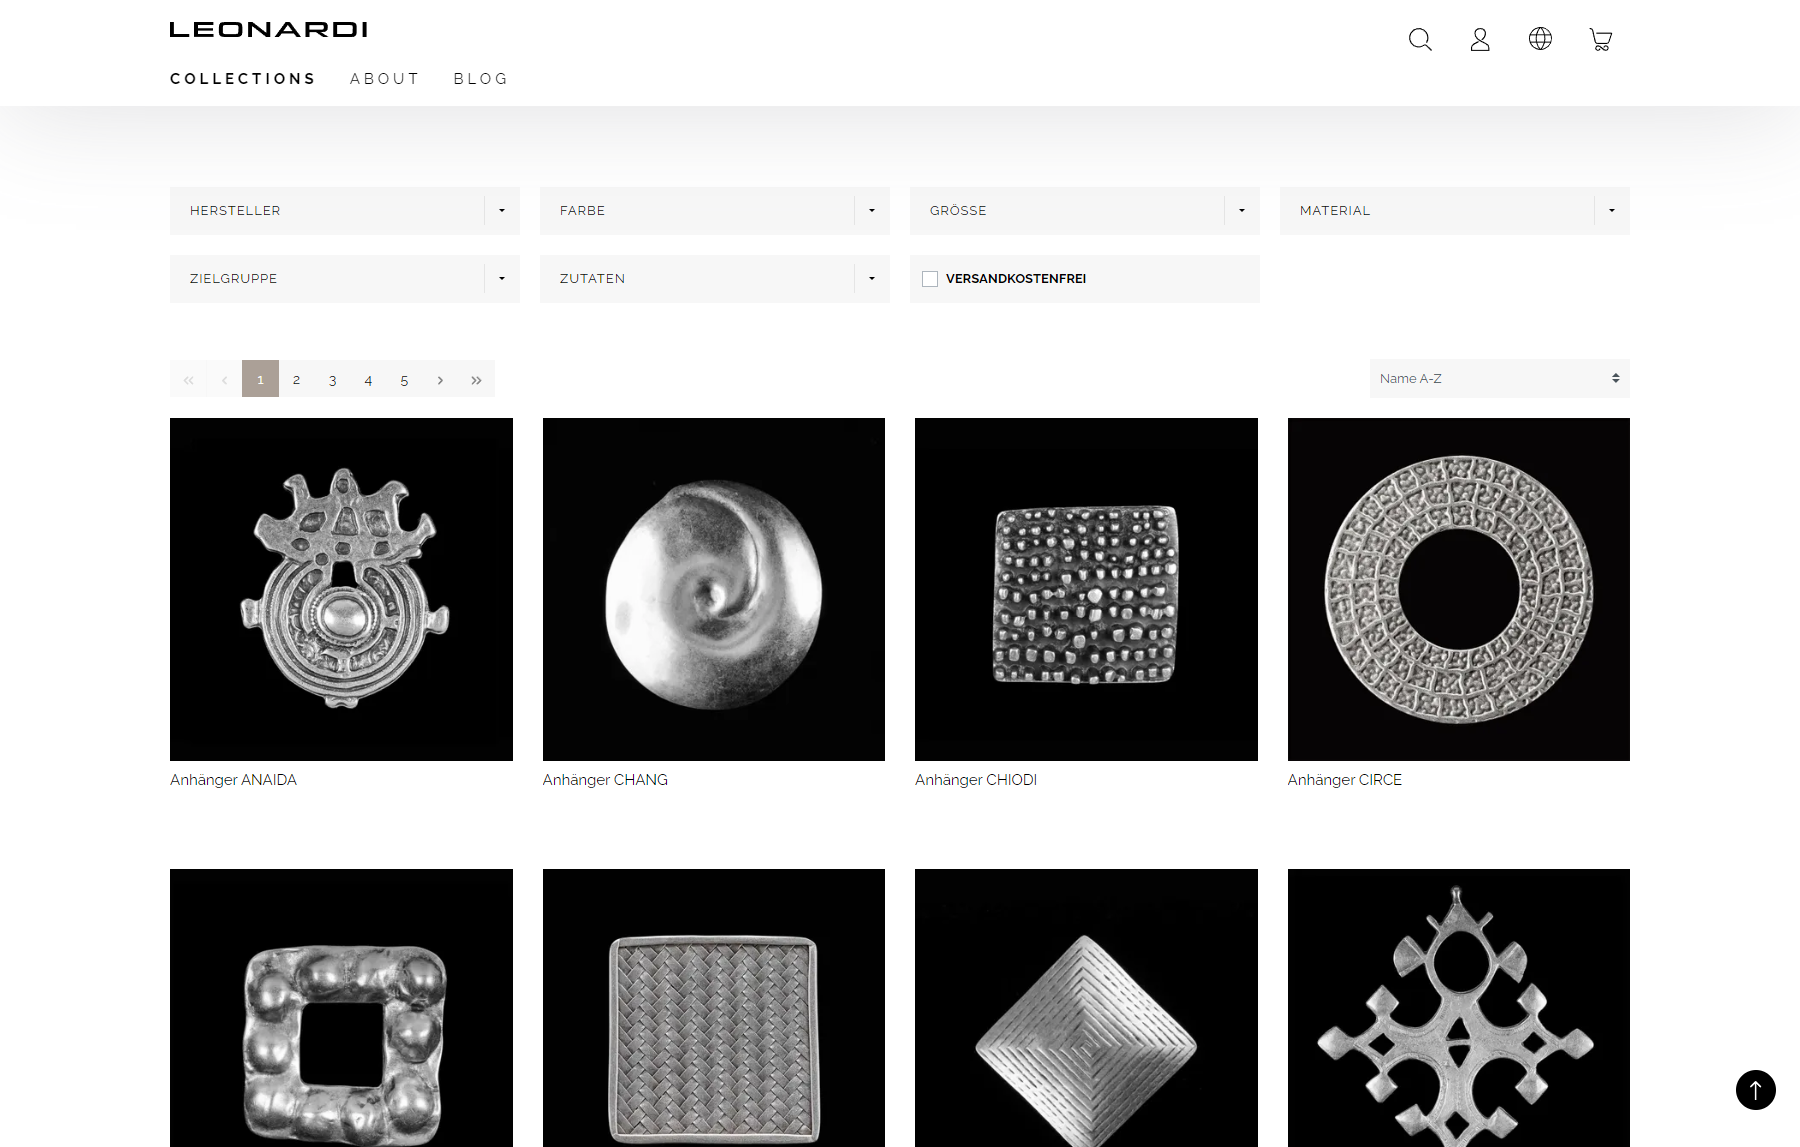Open the Anhänger CHANG product link

pos(605,780)
